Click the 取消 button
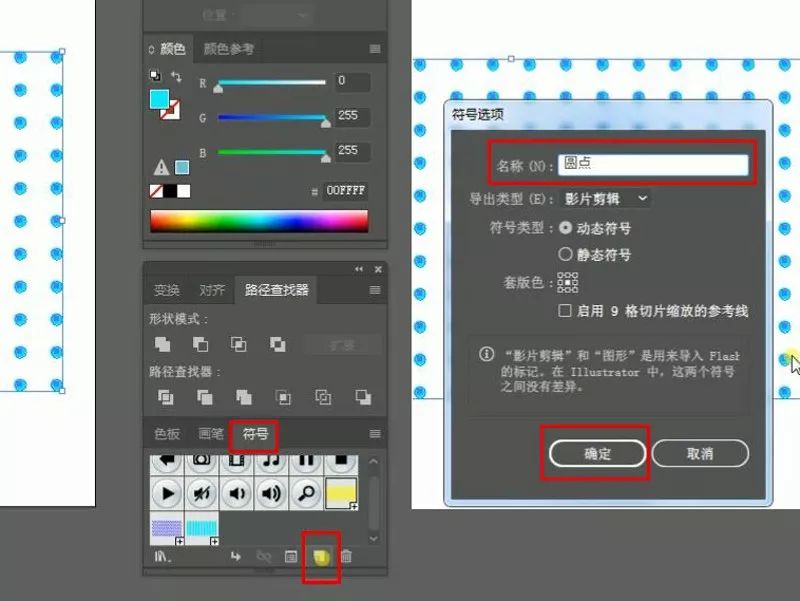 pos(700,453)
